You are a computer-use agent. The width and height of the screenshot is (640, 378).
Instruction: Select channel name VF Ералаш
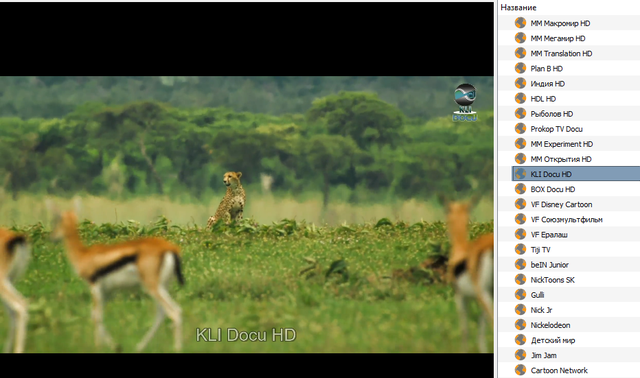tap(549, 235)
